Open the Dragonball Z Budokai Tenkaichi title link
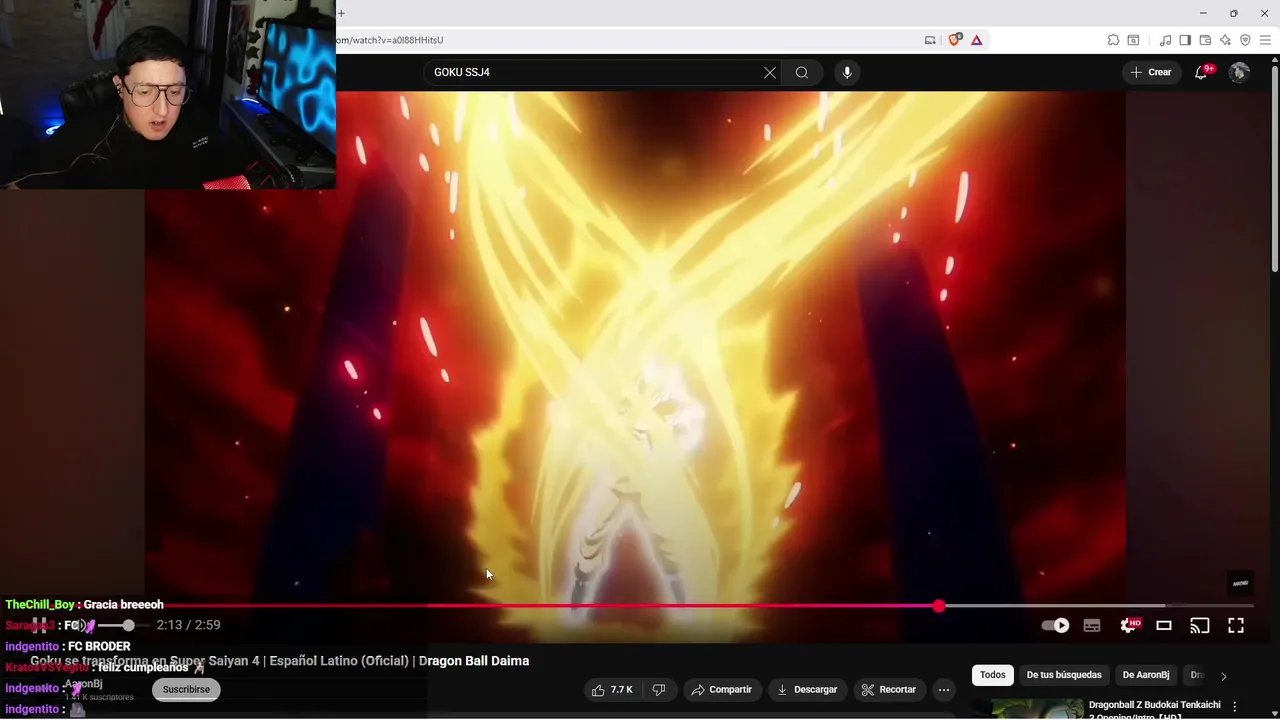The height and width of the screenshot is (720, 1280). 1154,709
